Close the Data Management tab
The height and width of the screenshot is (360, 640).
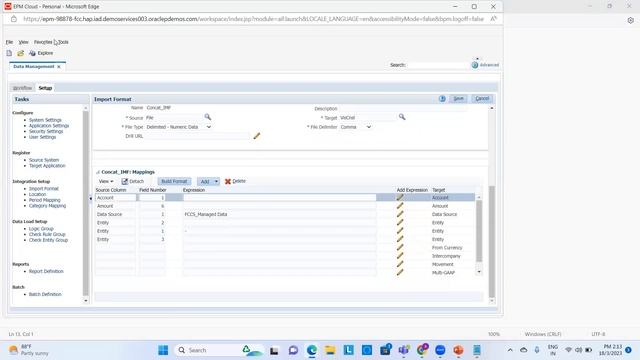[59, 67]
